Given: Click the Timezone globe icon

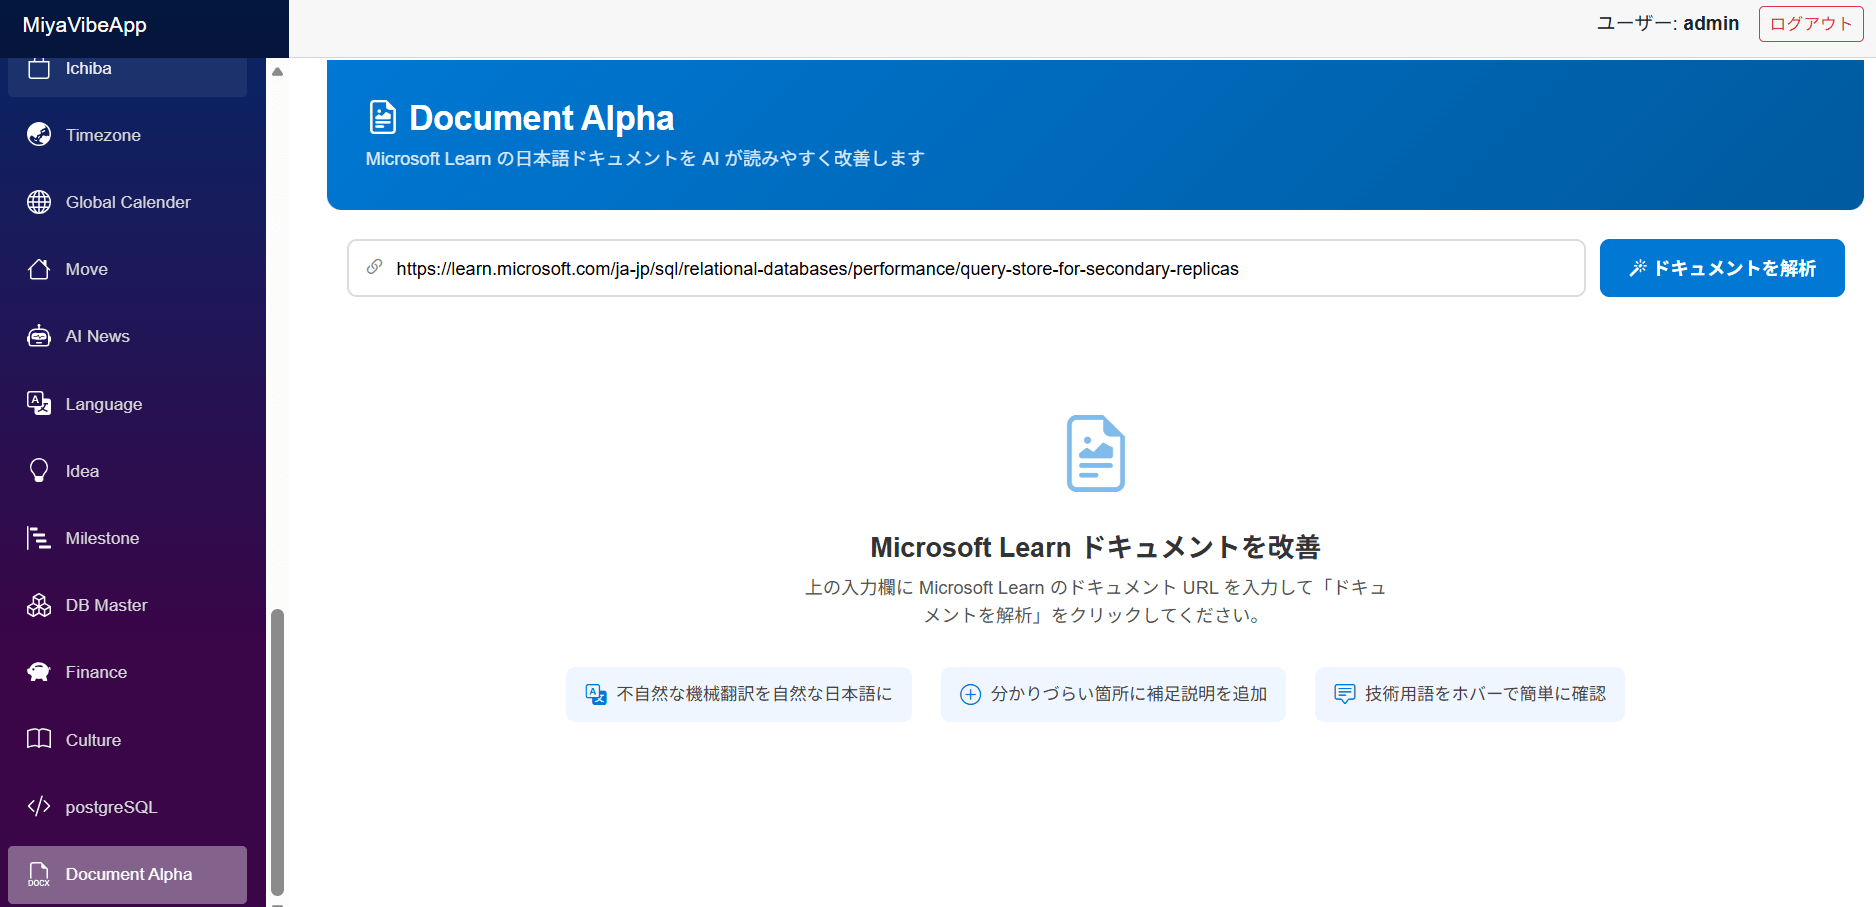Looking at the screenshot, I should [39, 135].
